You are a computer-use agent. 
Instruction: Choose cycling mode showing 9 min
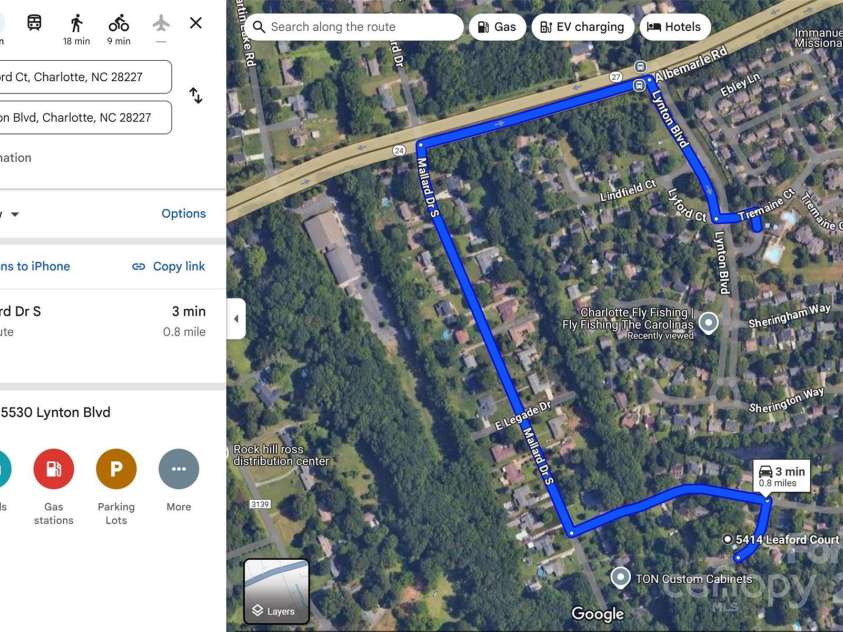[119, 30]
